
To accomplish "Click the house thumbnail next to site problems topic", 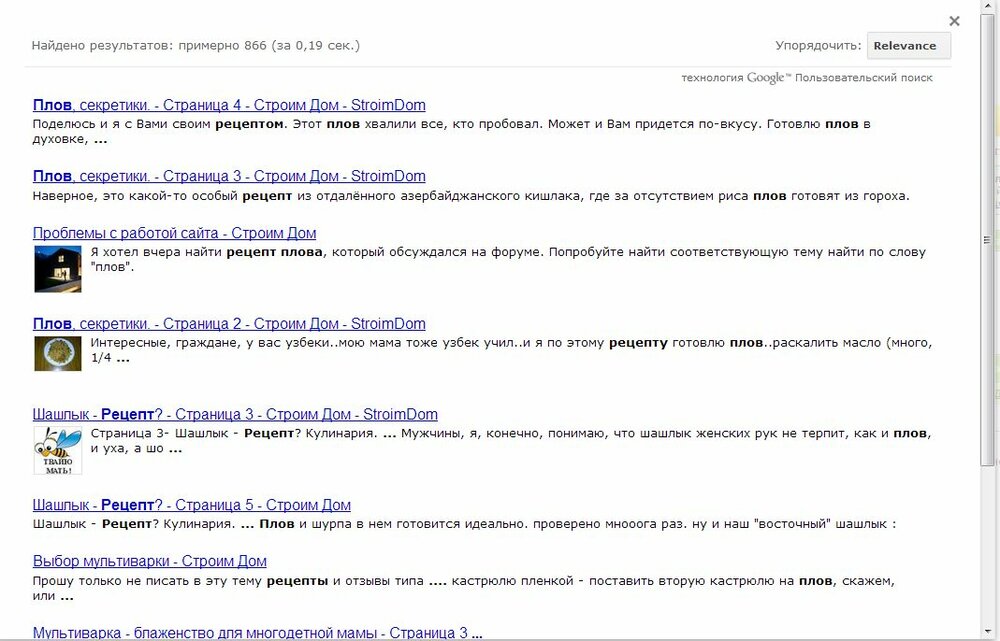I will click(57, 268).
